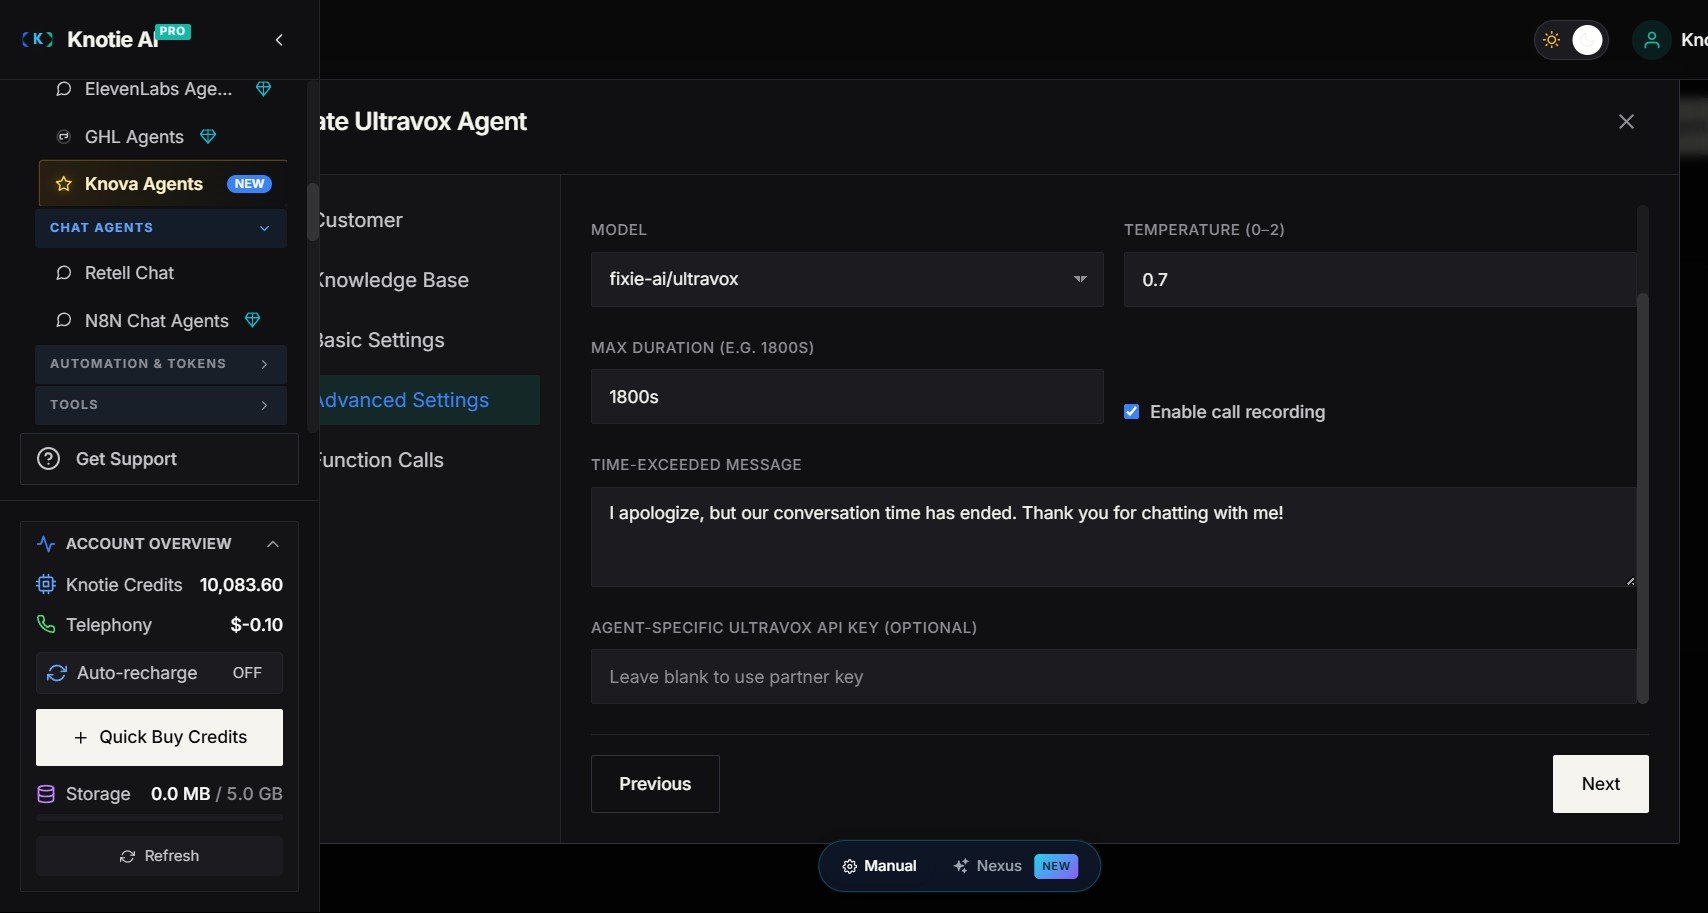Click the chat icon of ElevenLabs Agents
Image resolution: width=1708 pixels, height=913 pixels.
tap(63, 89)
